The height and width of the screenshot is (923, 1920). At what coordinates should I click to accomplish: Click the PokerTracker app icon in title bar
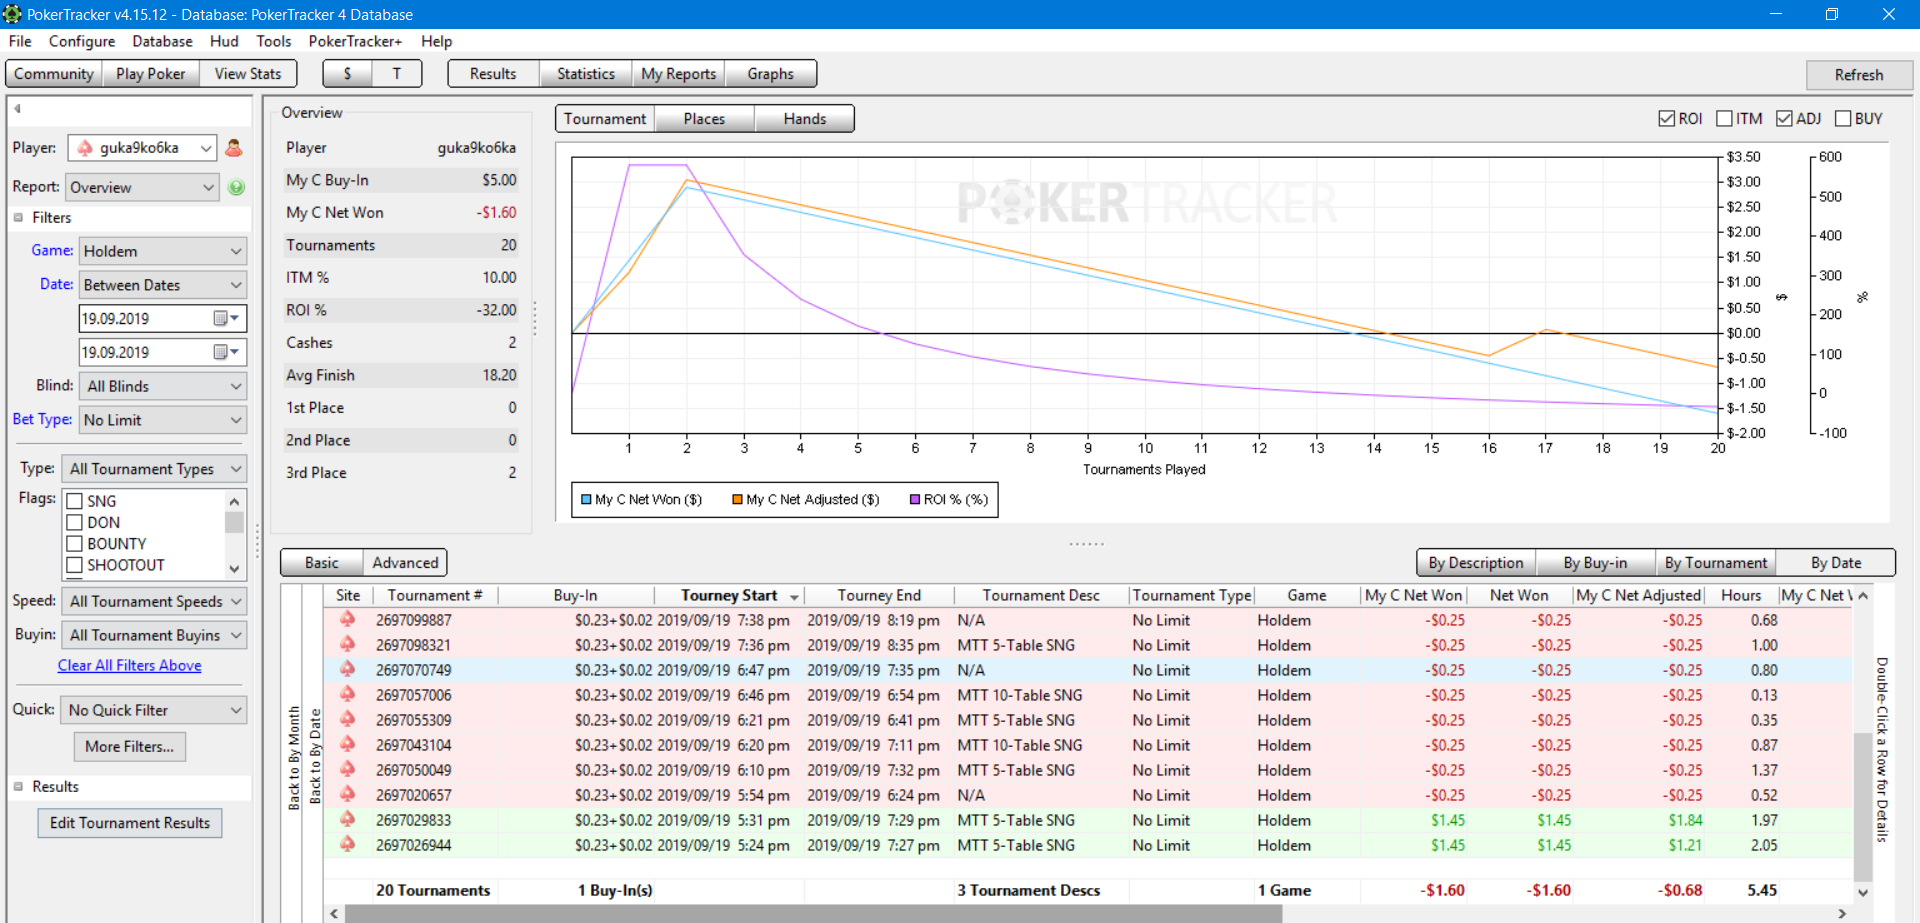pyautogui.click(x=12, y=14)
